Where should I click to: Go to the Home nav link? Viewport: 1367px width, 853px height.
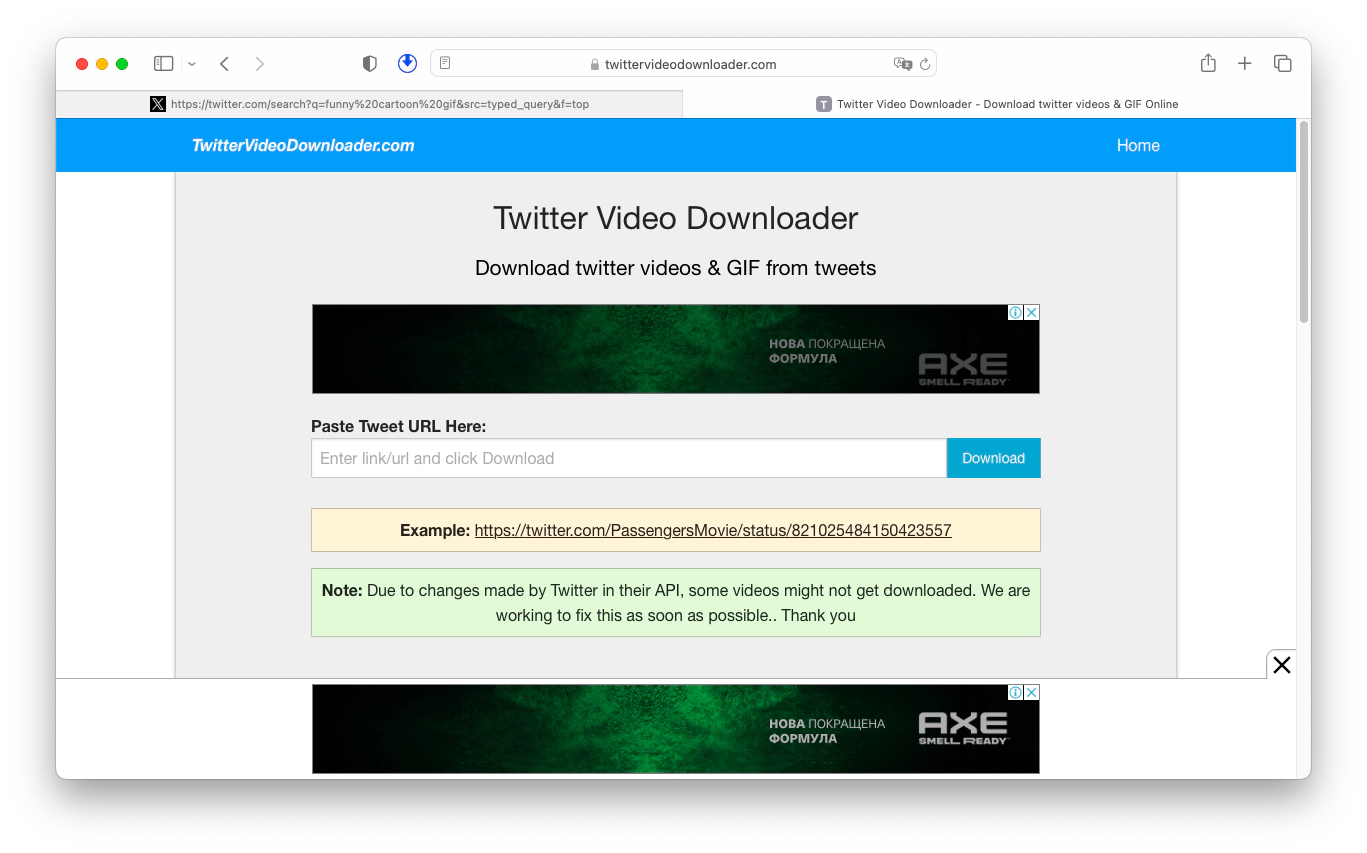(x=1138, y=146)
